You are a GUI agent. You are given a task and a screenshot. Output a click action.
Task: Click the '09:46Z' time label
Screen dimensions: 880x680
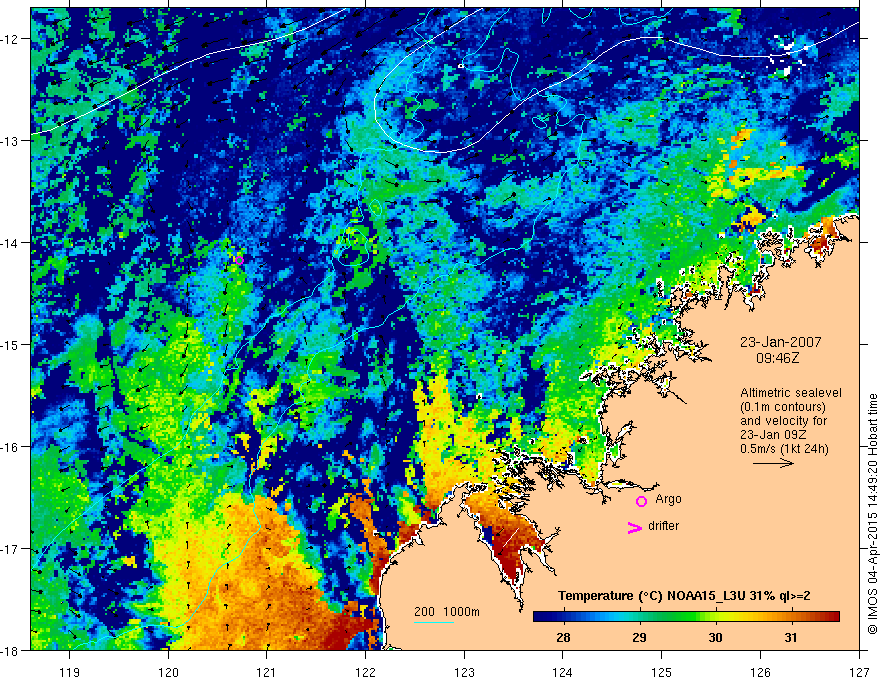tap(777, 358)
